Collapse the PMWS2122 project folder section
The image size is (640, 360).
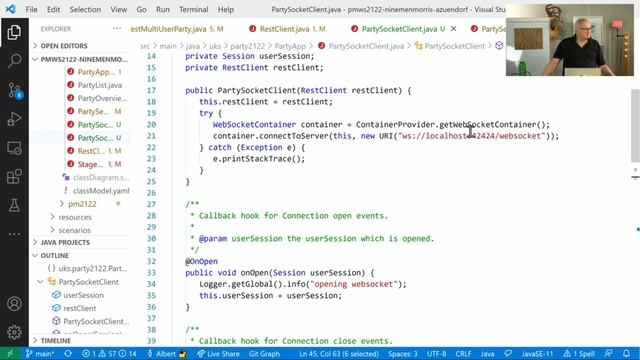pos(84,59)
